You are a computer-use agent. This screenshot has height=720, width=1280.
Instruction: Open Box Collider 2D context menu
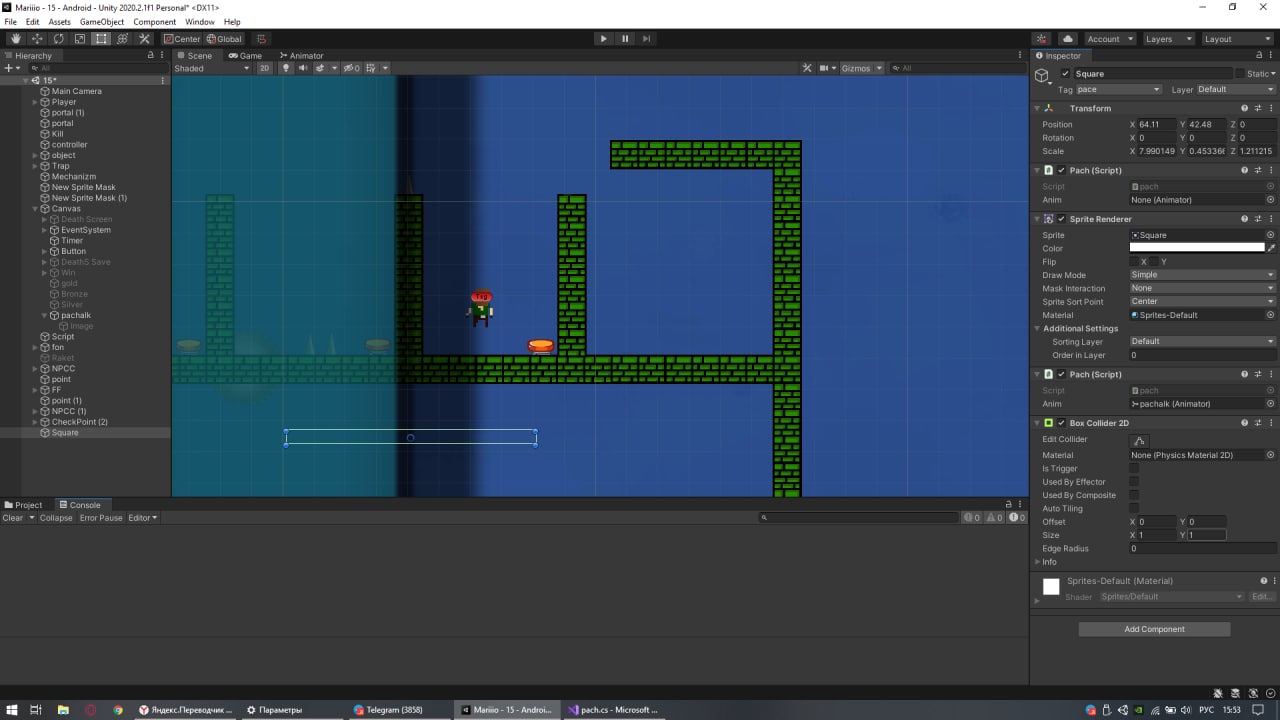1270,423
